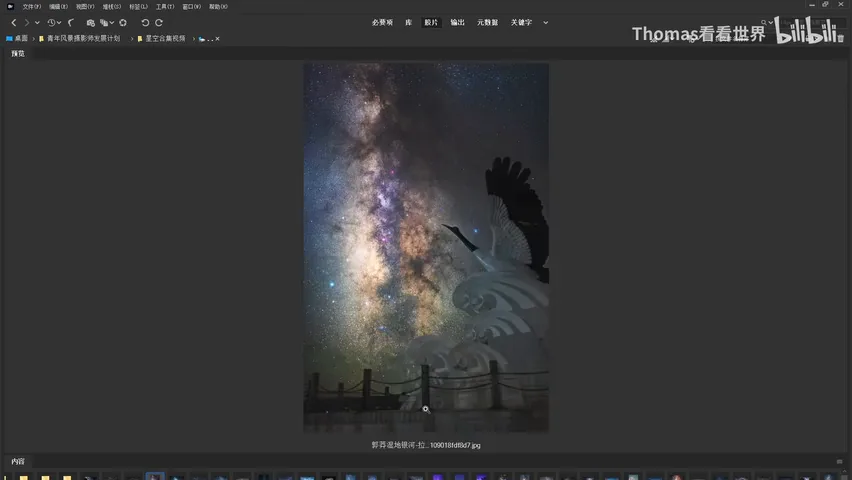Rotate image 90° counterclockwise

point(145,23)
